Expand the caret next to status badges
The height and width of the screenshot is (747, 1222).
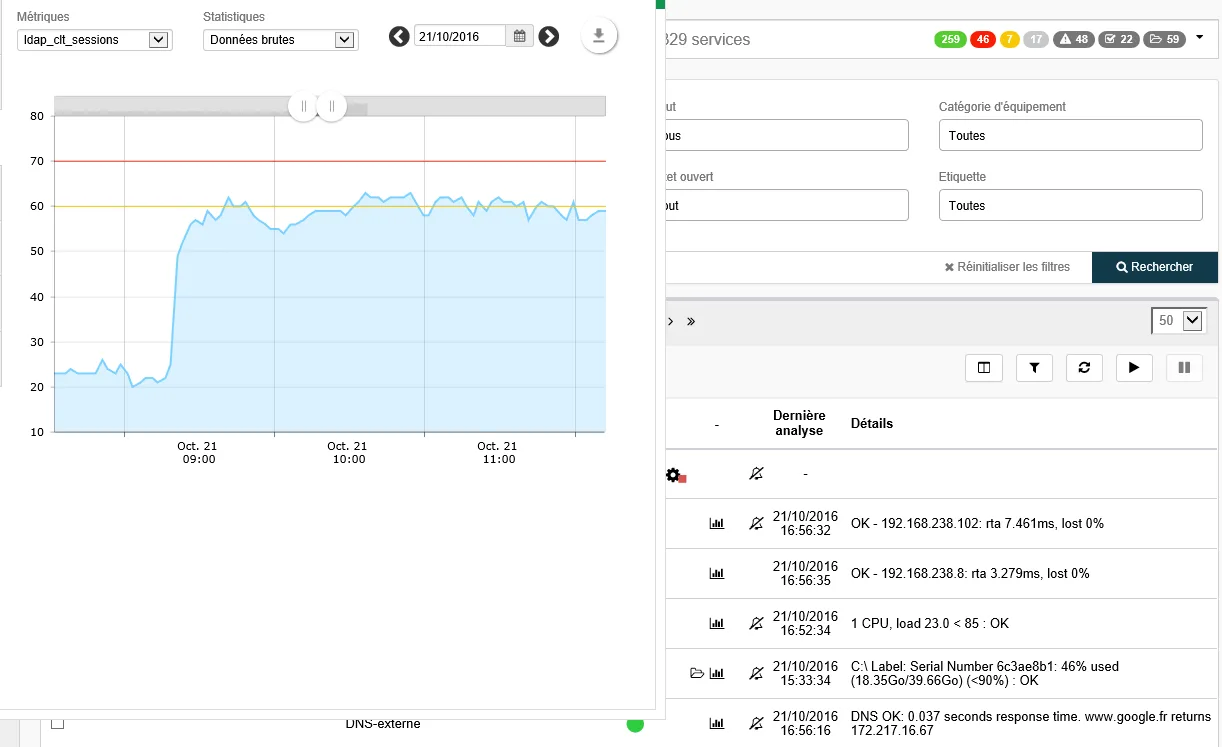pyautogui.click(x=1199, y=38)
